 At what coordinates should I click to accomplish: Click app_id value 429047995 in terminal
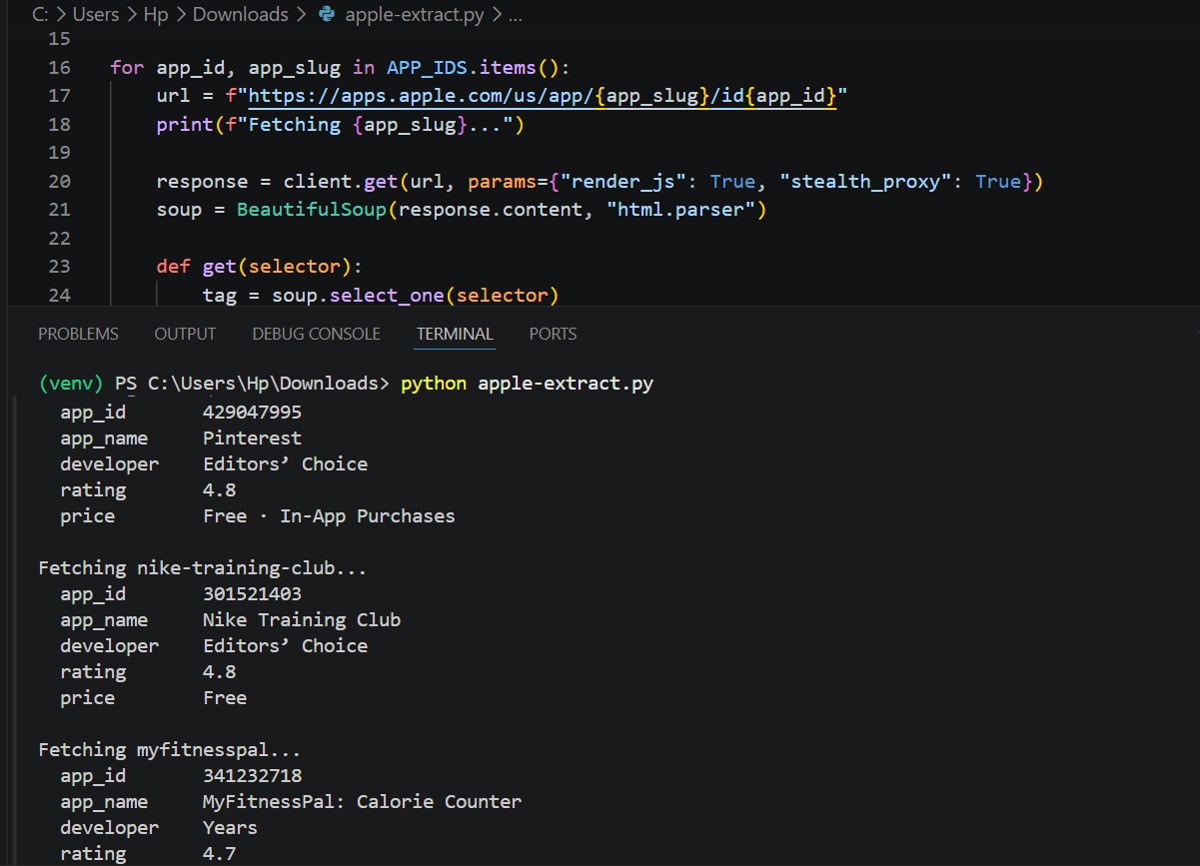(252, 412)
